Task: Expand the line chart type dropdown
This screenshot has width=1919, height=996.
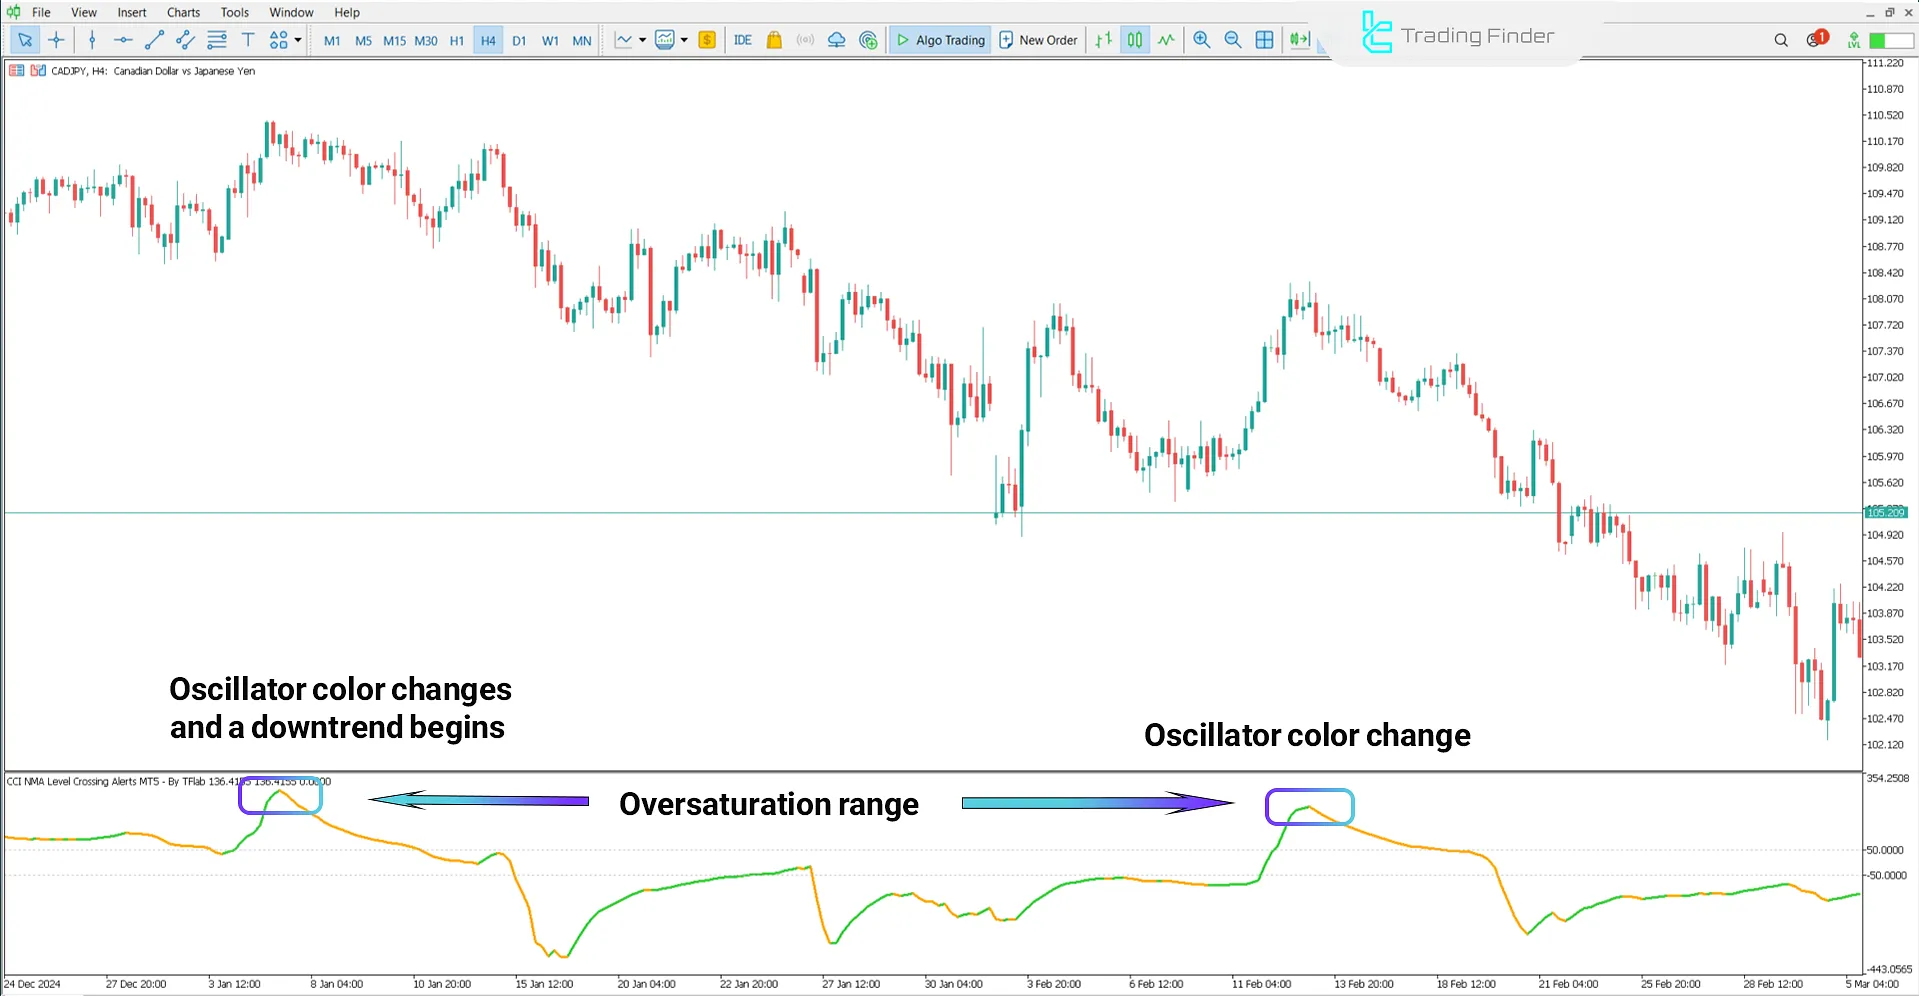Action: click(640, 40)
